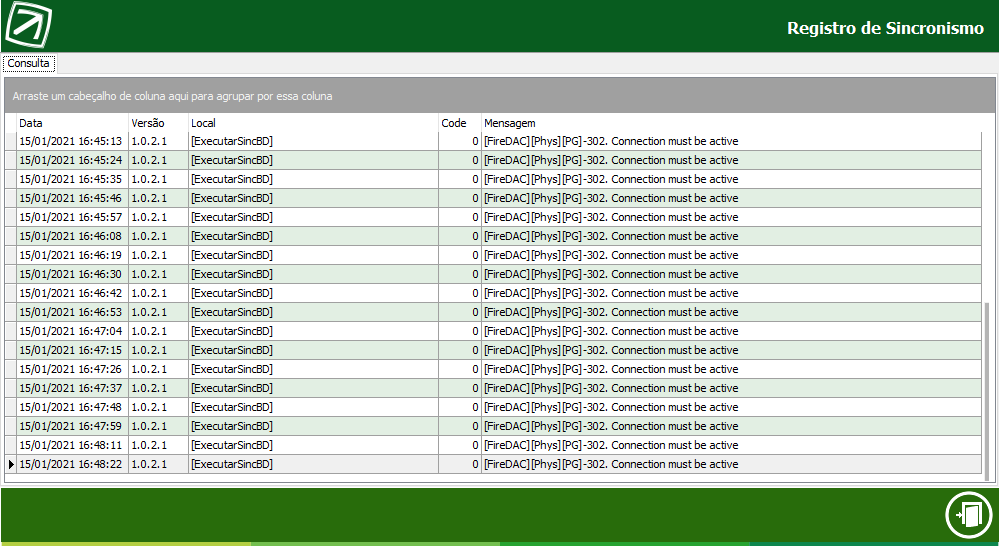Select the row dated 15/01/2021 16:47:59

pyautogui.click(x=493, y=426)
